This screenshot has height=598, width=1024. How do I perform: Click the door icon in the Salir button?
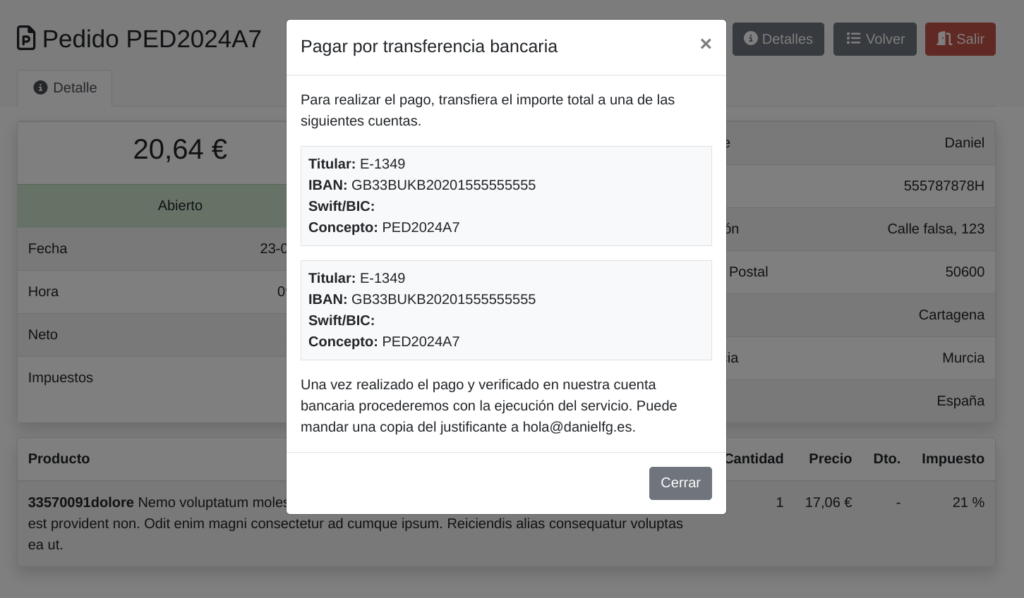pyautogui.click(x=944, y=39)
